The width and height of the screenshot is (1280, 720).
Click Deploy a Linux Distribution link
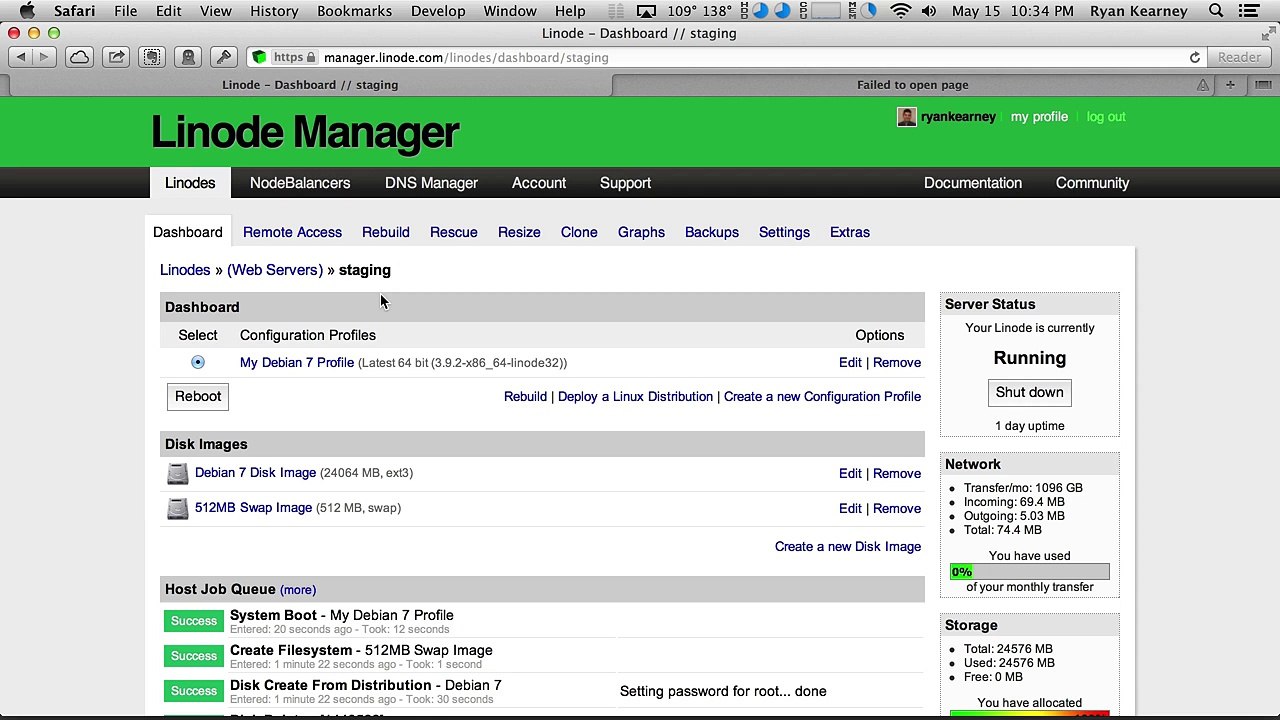pyautogui.click(x=635, y=396)
